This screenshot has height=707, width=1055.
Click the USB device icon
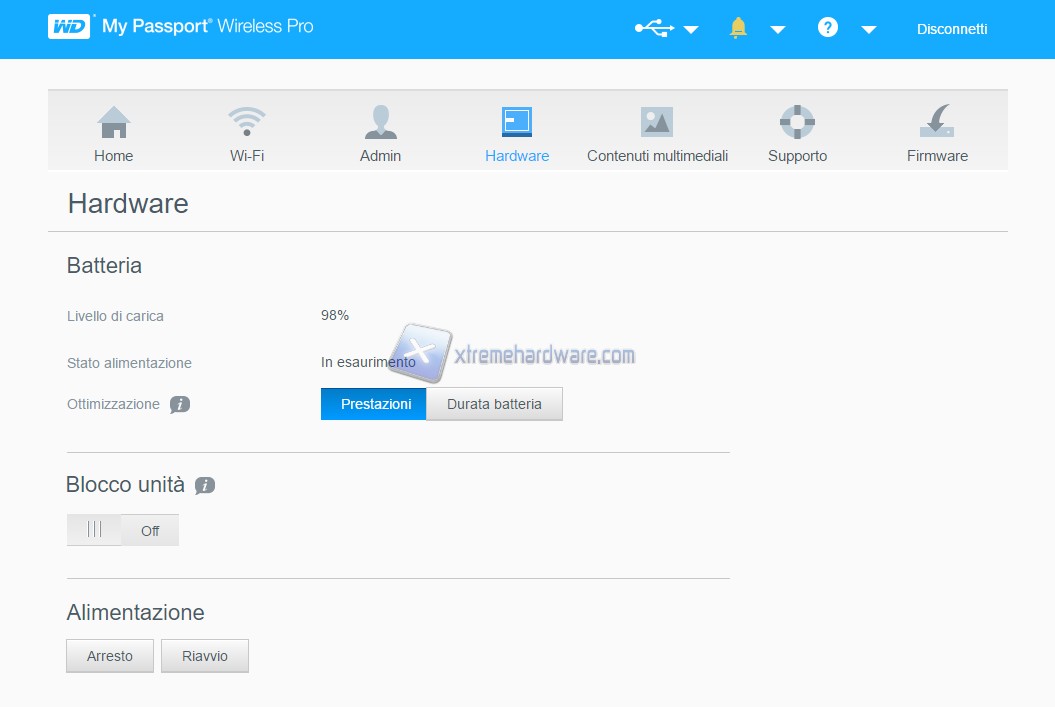(654, 28)
